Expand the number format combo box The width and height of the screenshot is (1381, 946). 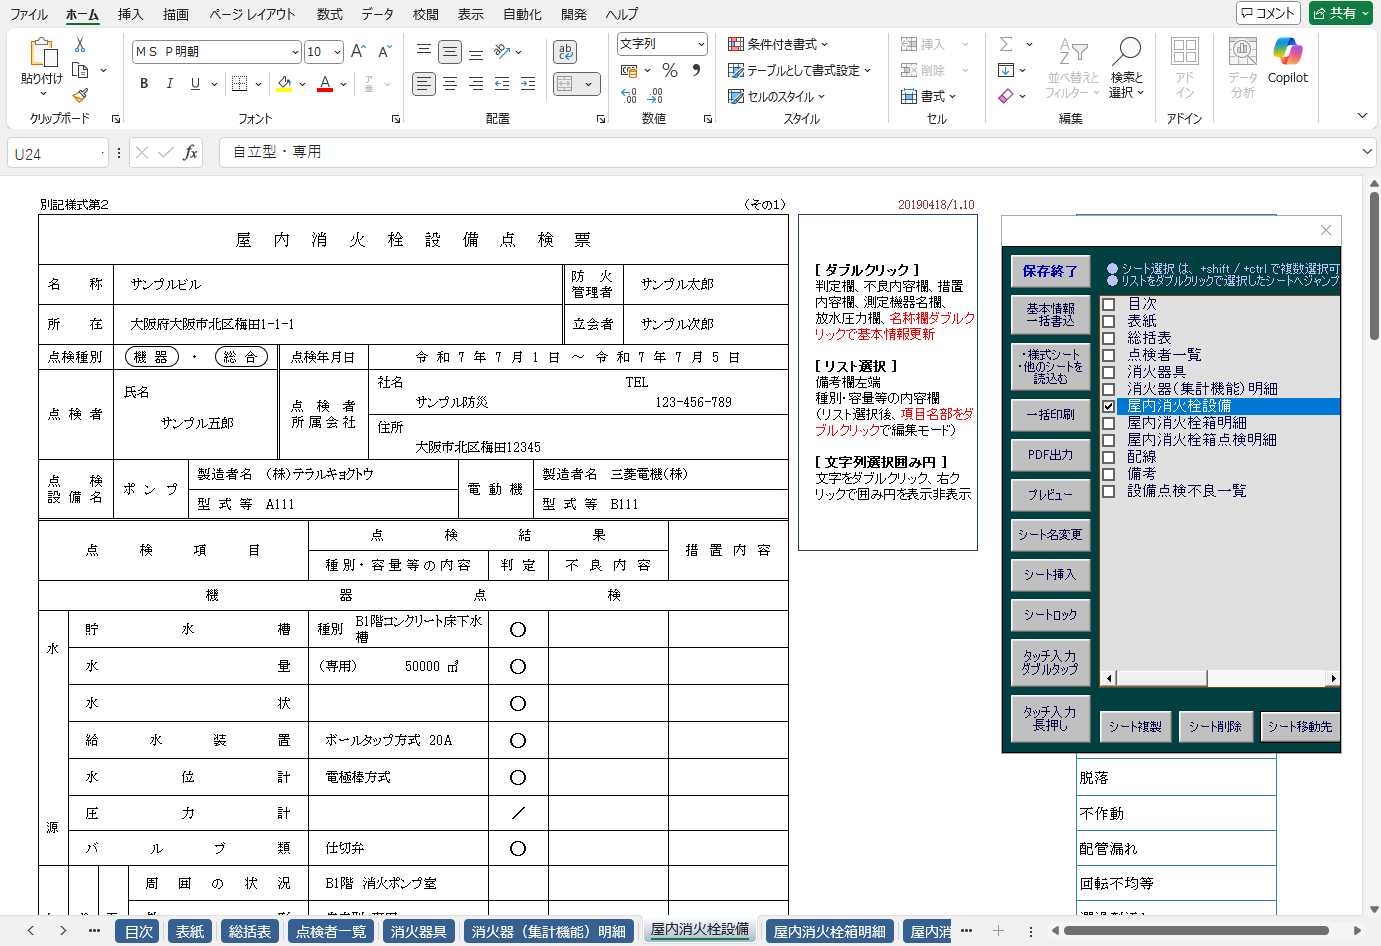click(701, 44)
